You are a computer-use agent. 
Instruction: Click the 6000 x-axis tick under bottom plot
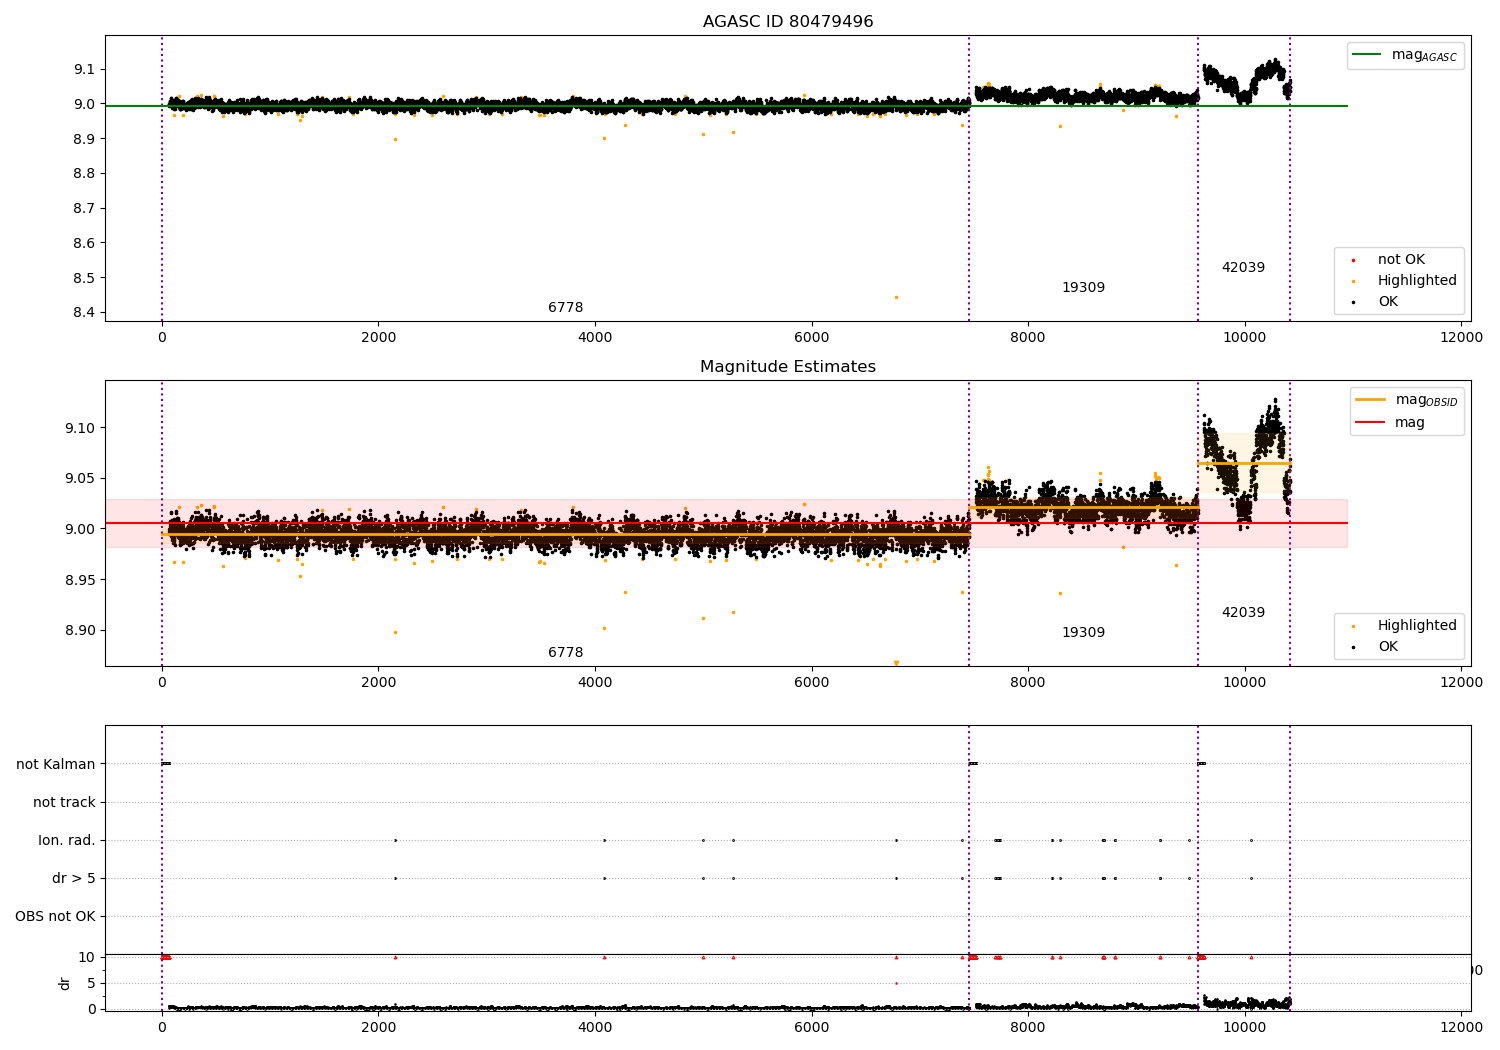coord(811,1025)
